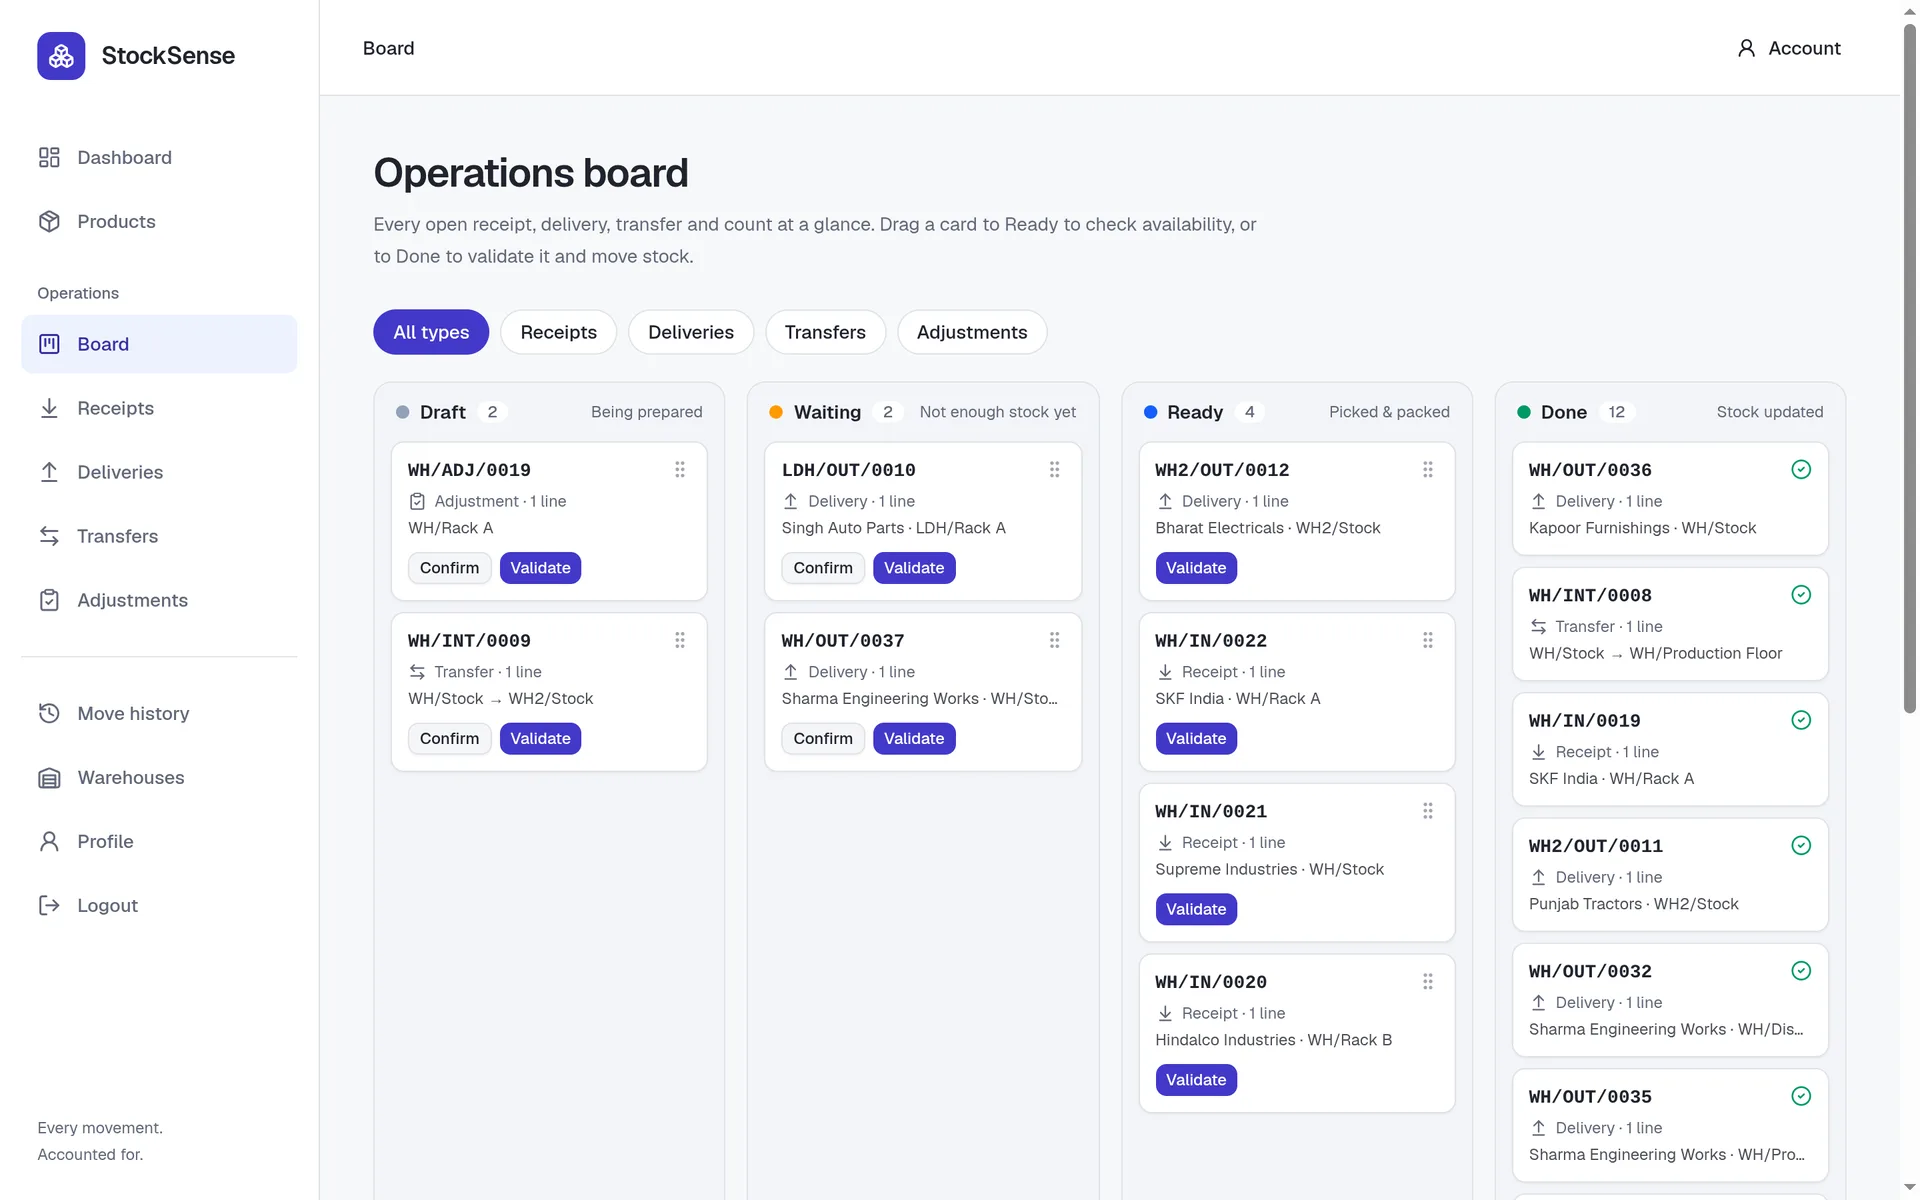Filter the board by Transfers
The height and width of the screenshot is (1200, 1920).
(x=825, y=332)
